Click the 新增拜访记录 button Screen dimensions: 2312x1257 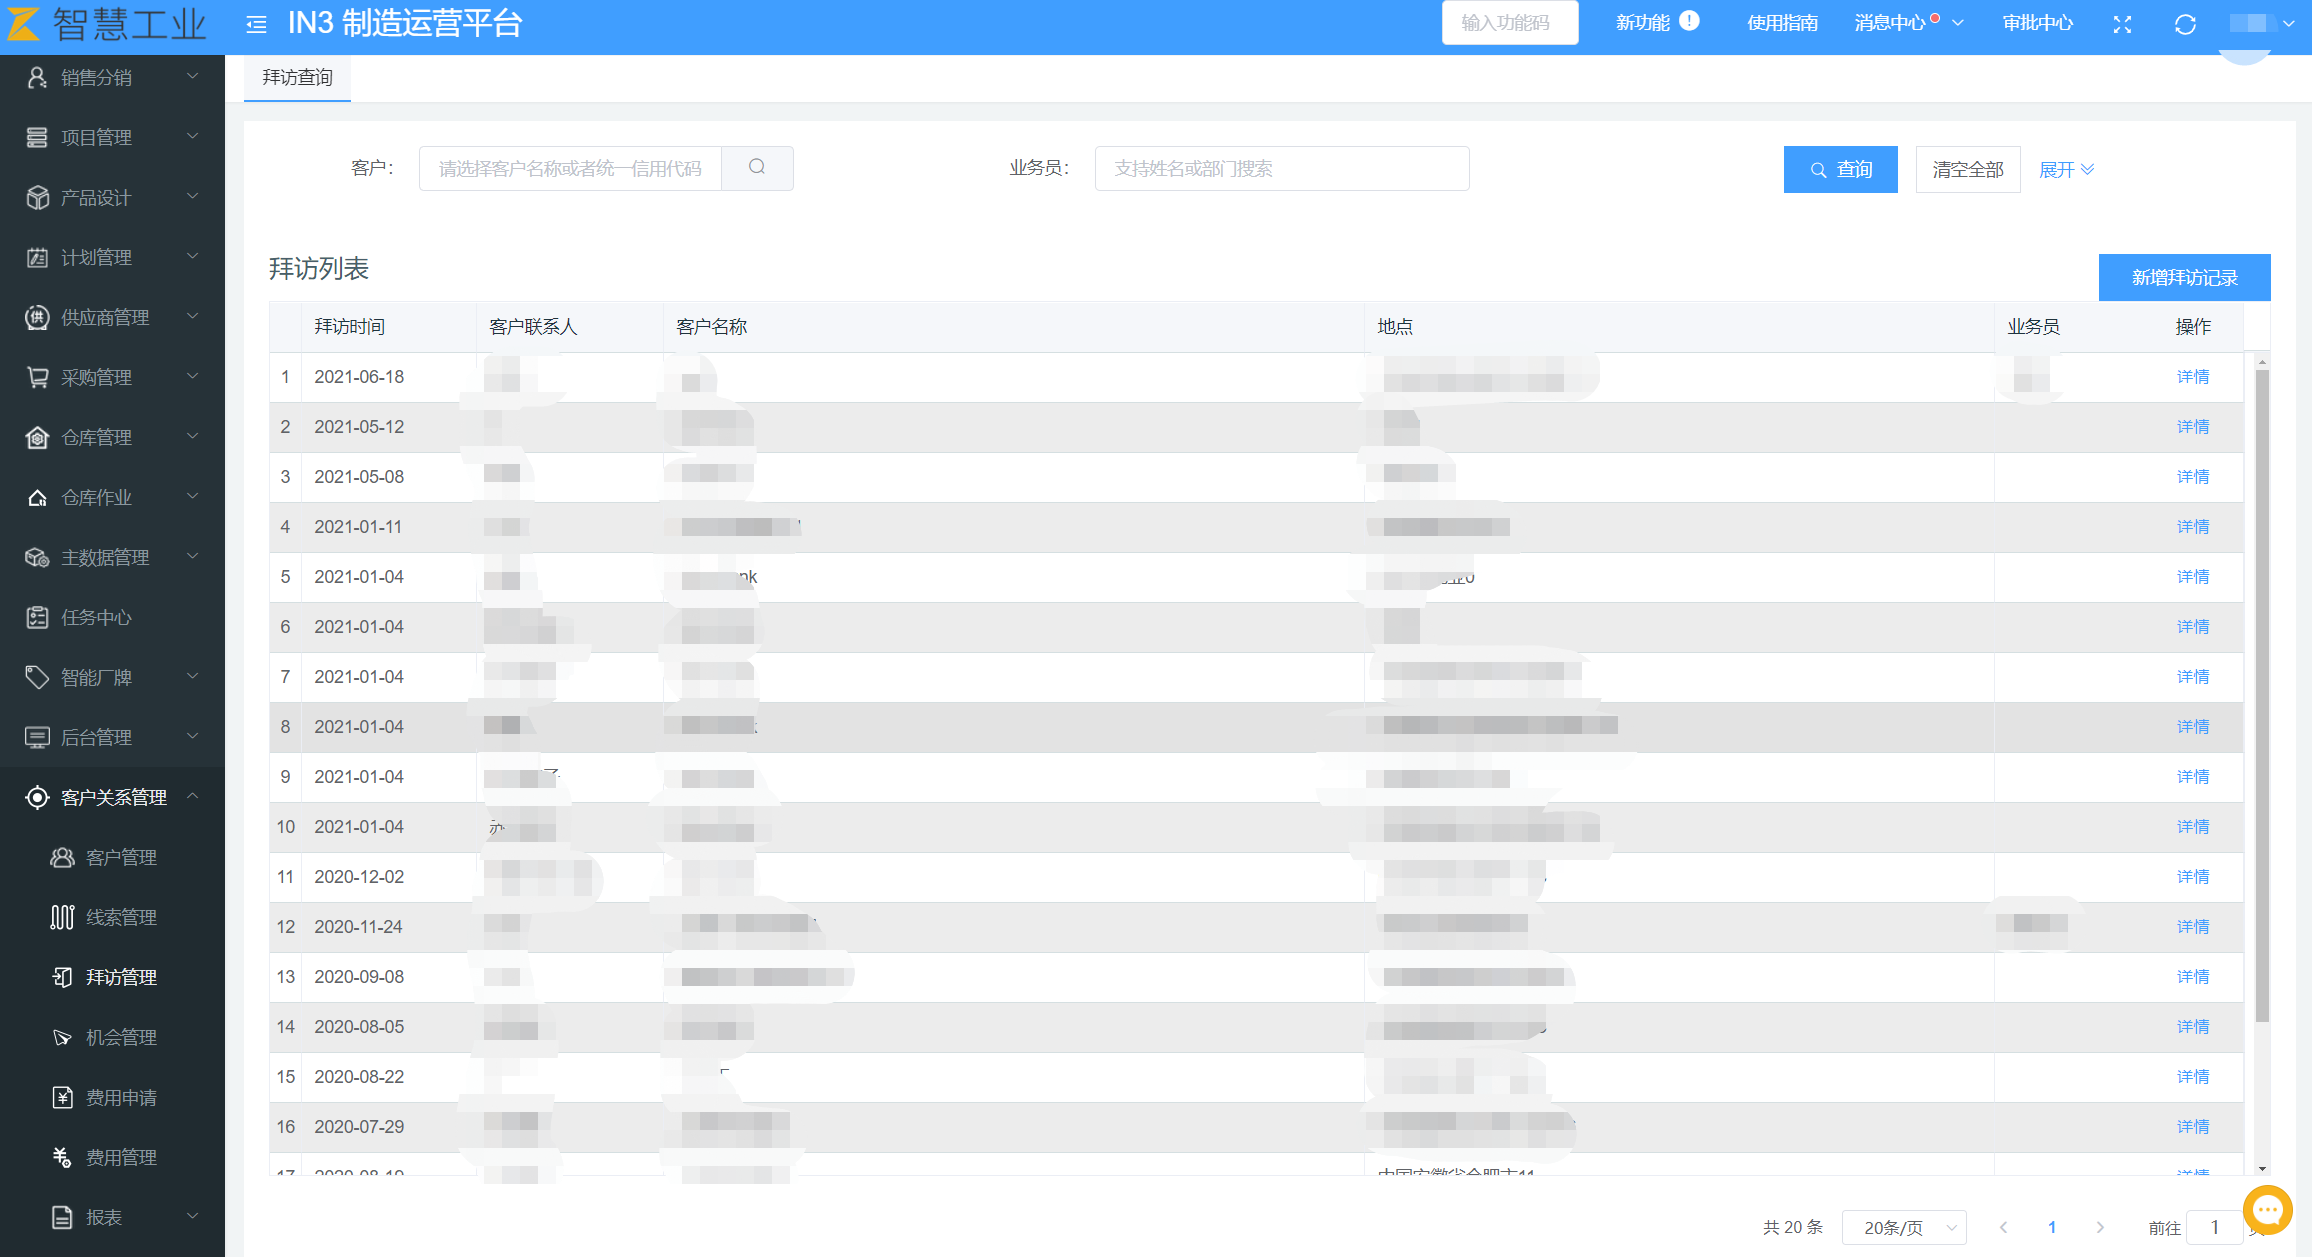click(x=2184, y=277)
